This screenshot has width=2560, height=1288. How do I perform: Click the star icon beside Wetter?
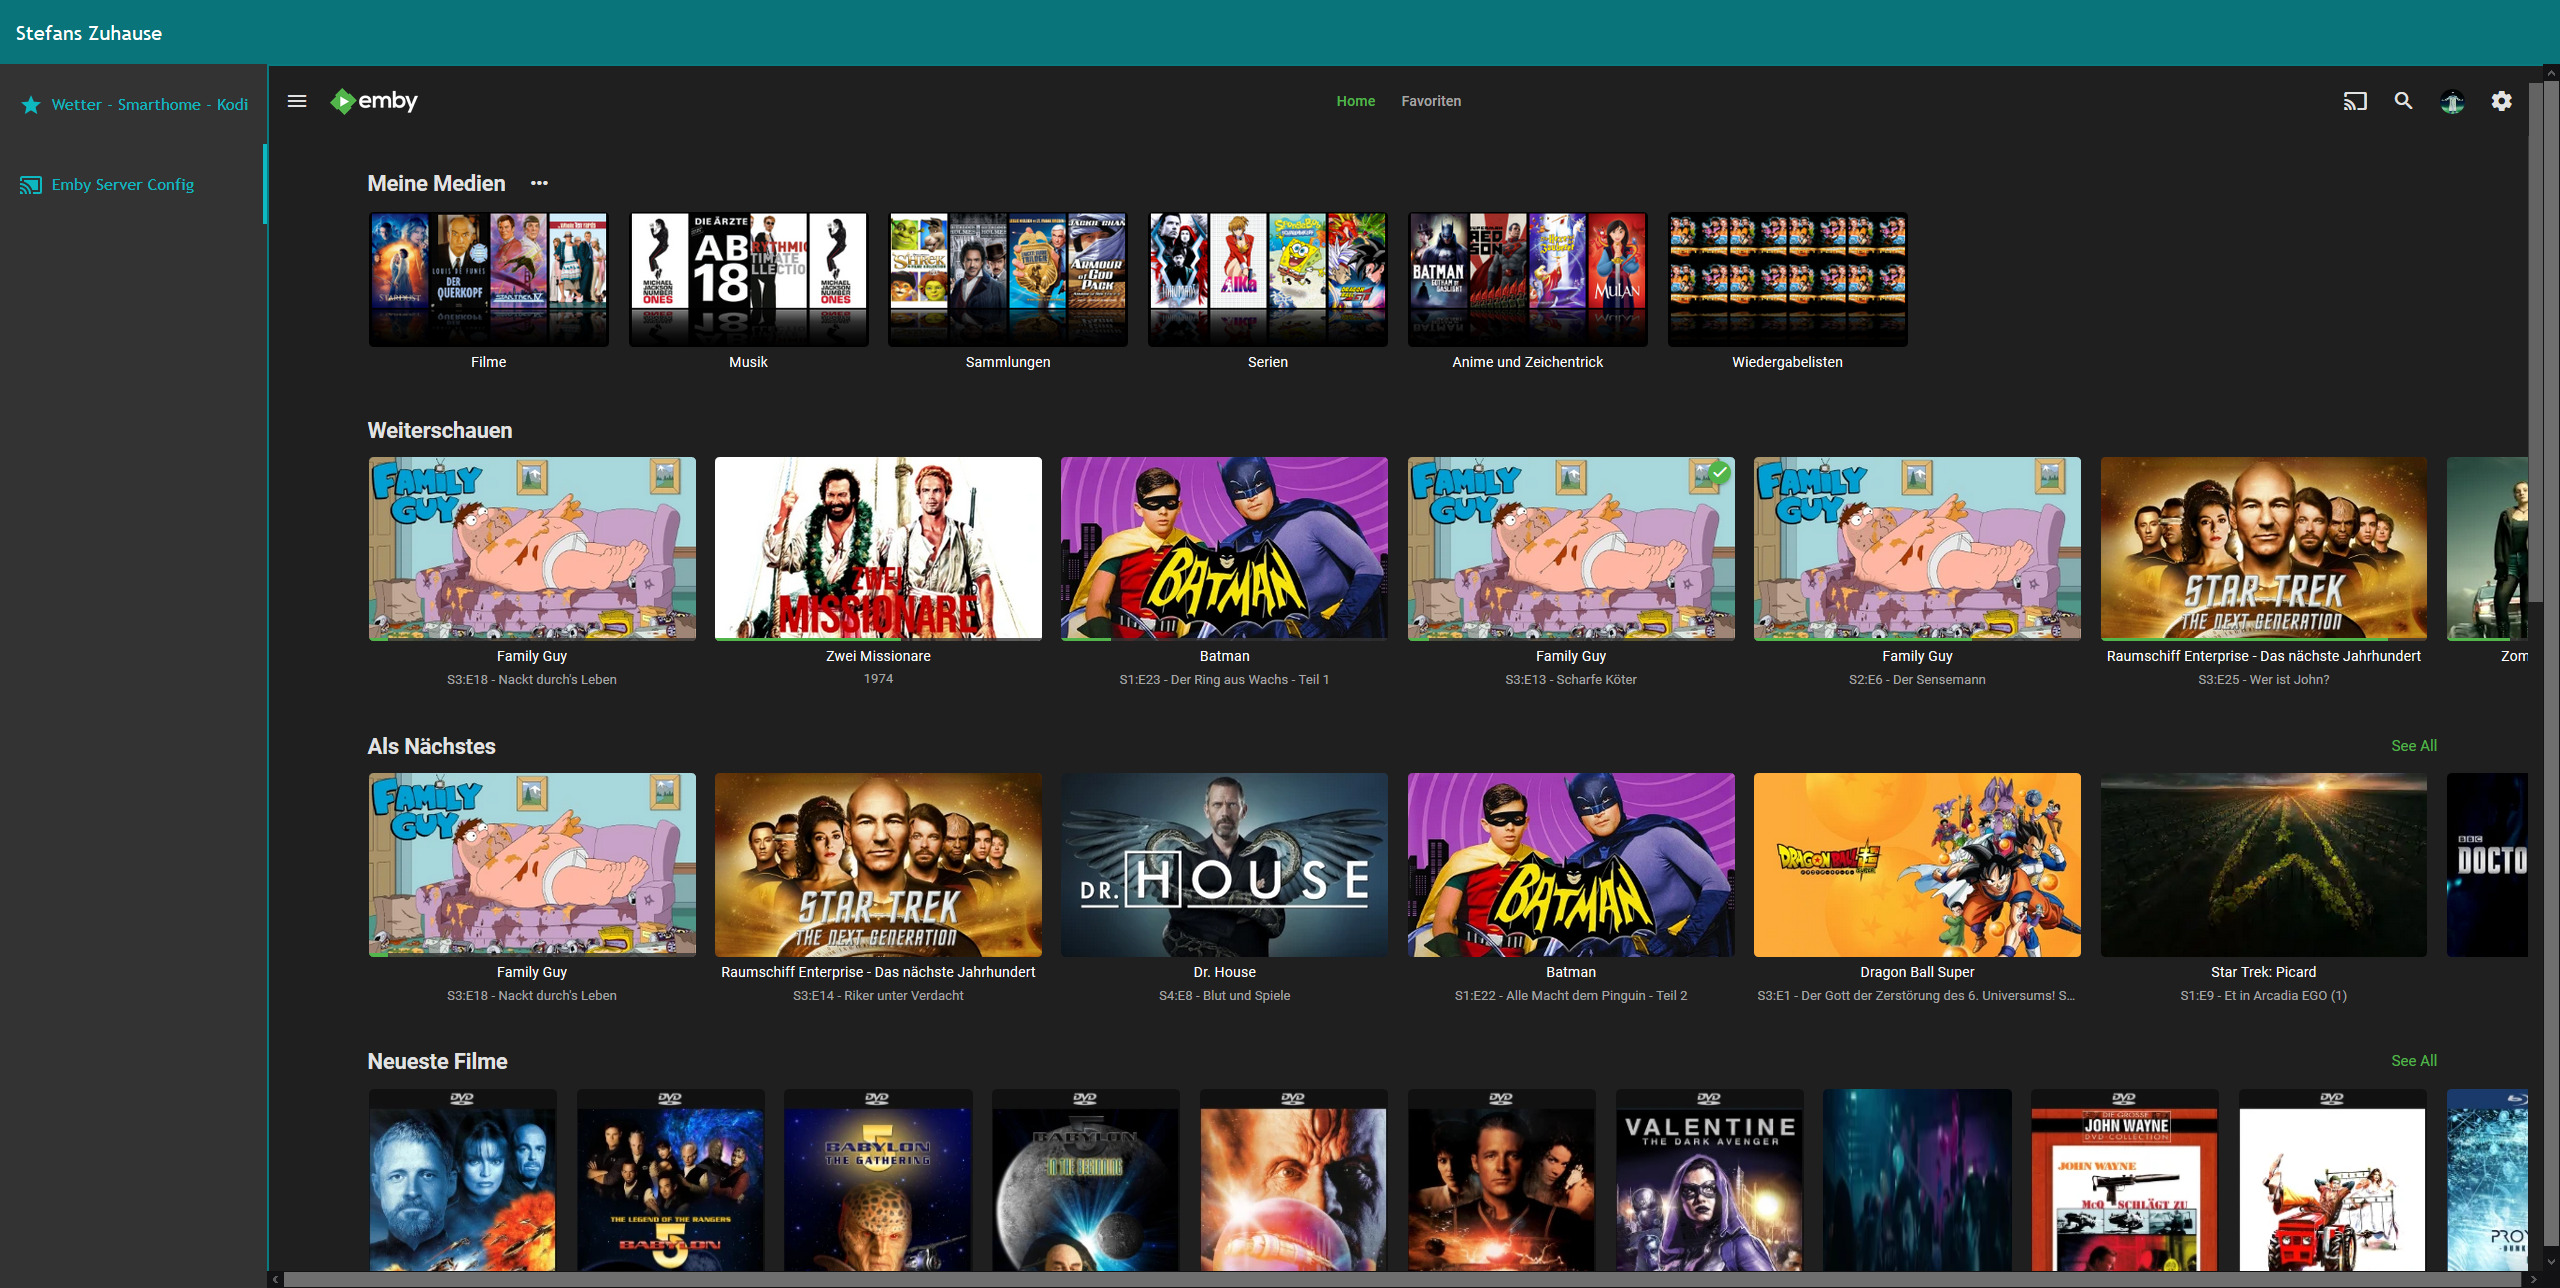click(31, 105)
